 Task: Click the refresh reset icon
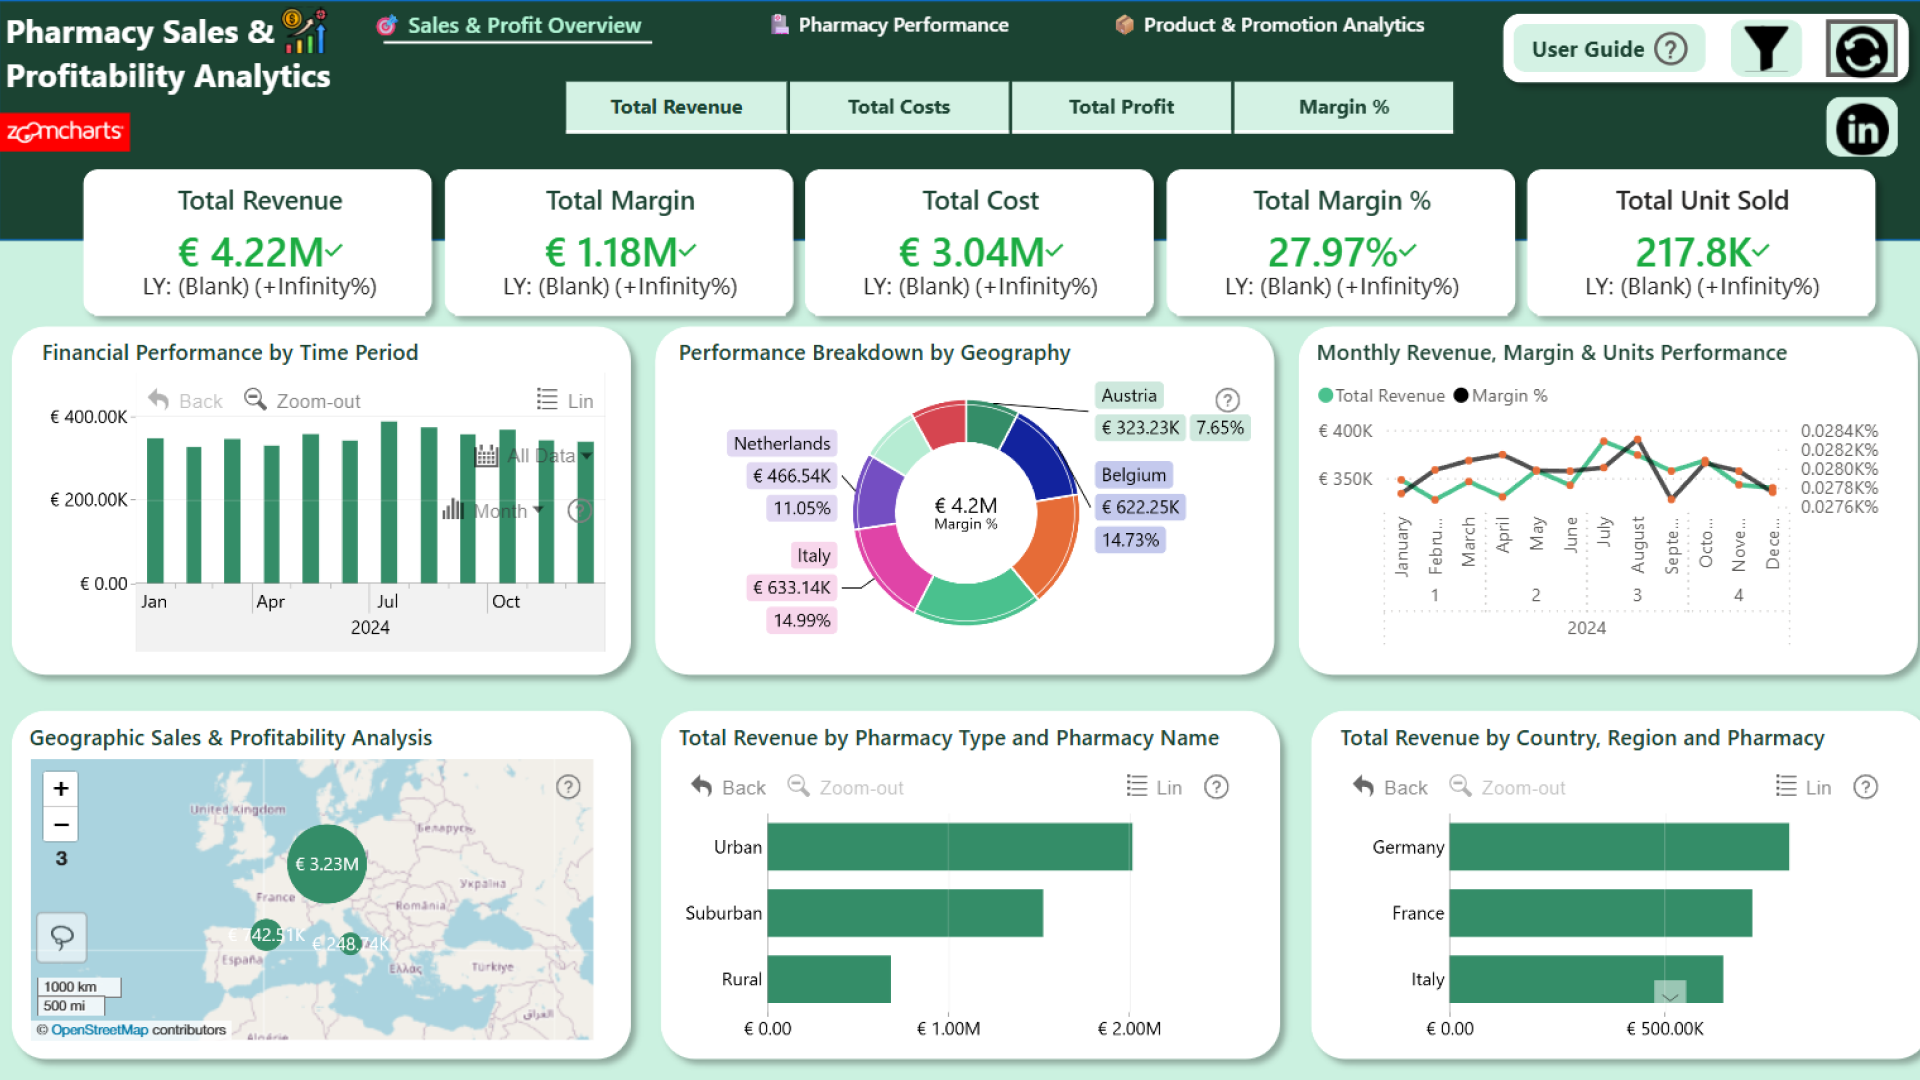[1861, 49]
